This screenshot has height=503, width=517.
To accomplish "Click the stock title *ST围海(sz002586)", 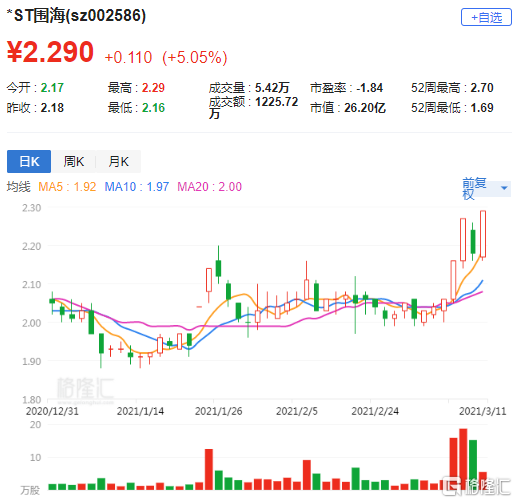I will [76, 16].
